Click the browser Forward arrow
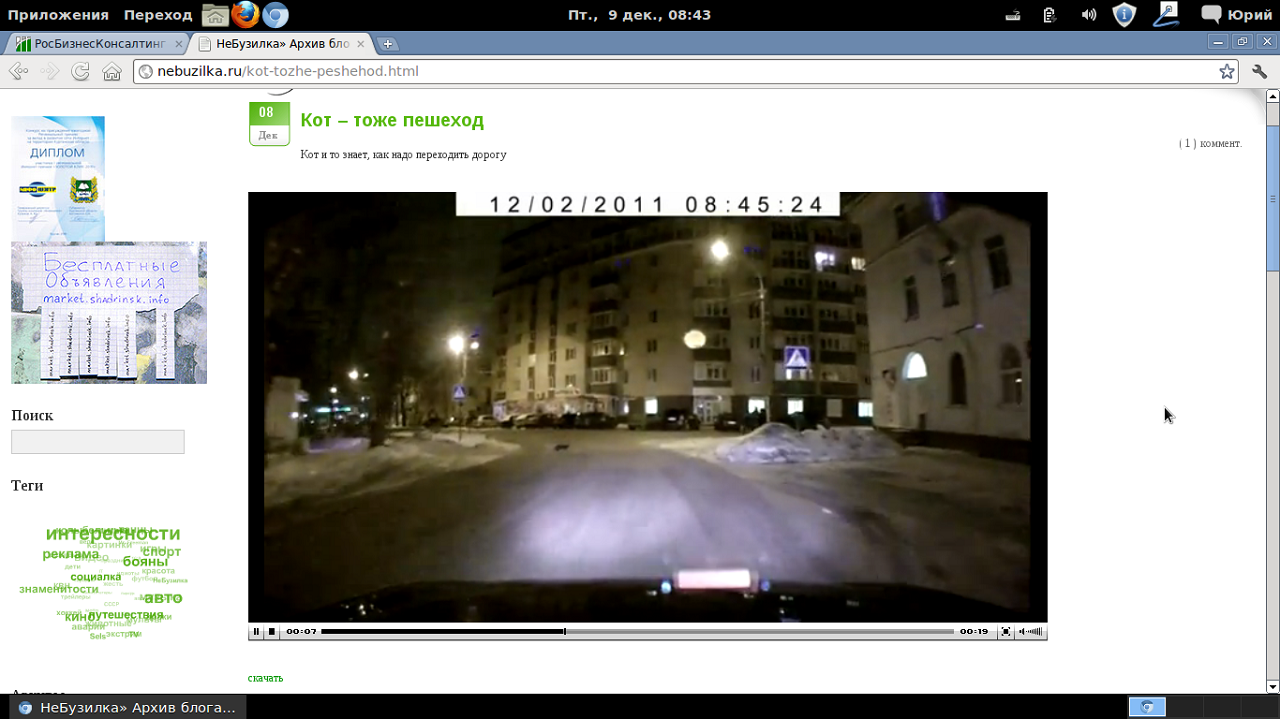 click(x=50, y=72)
